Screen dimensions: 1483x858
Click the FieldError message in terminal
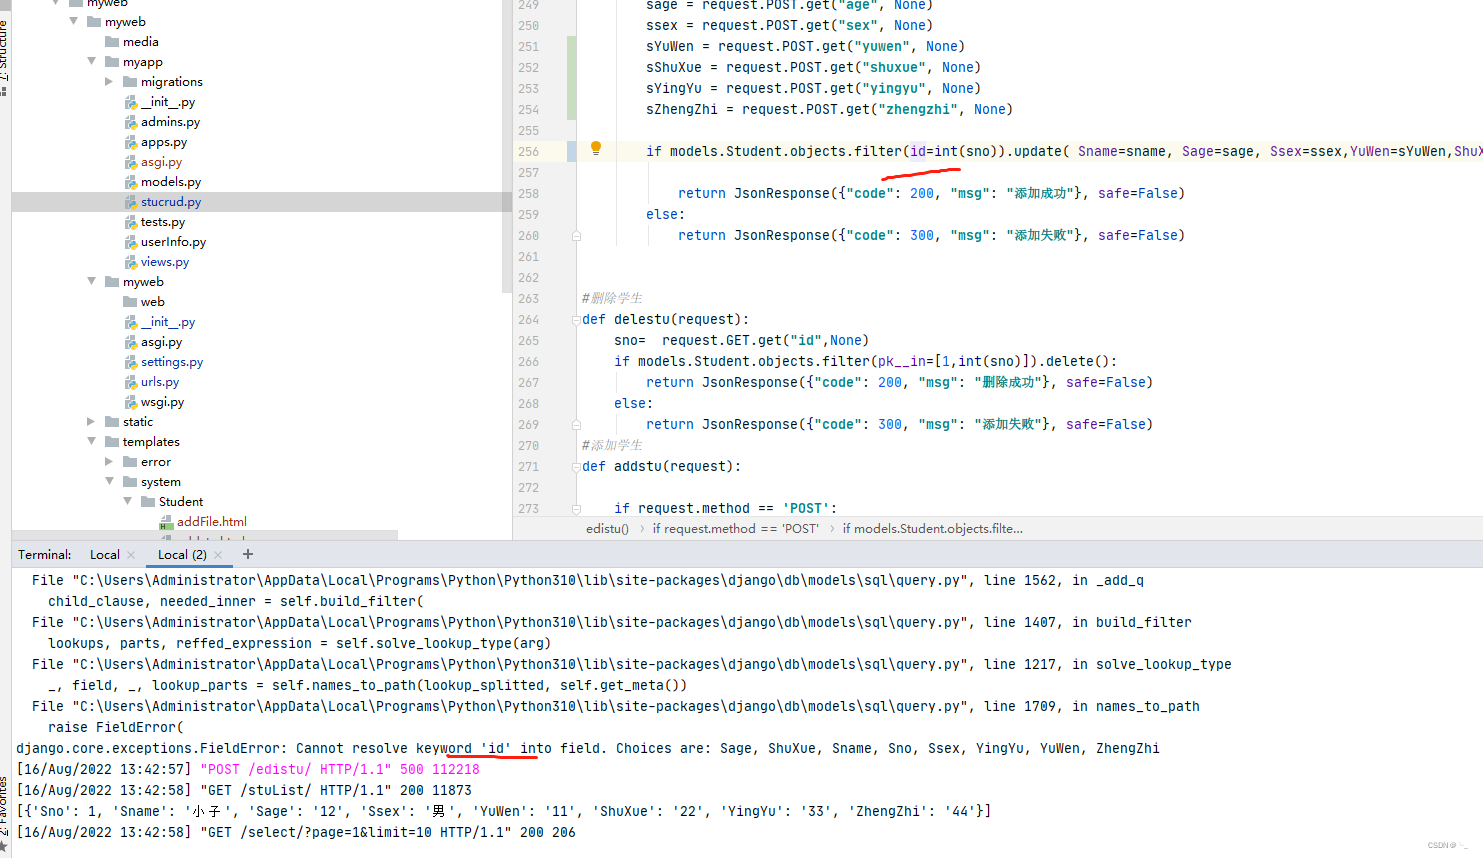(x=588, y=748)
